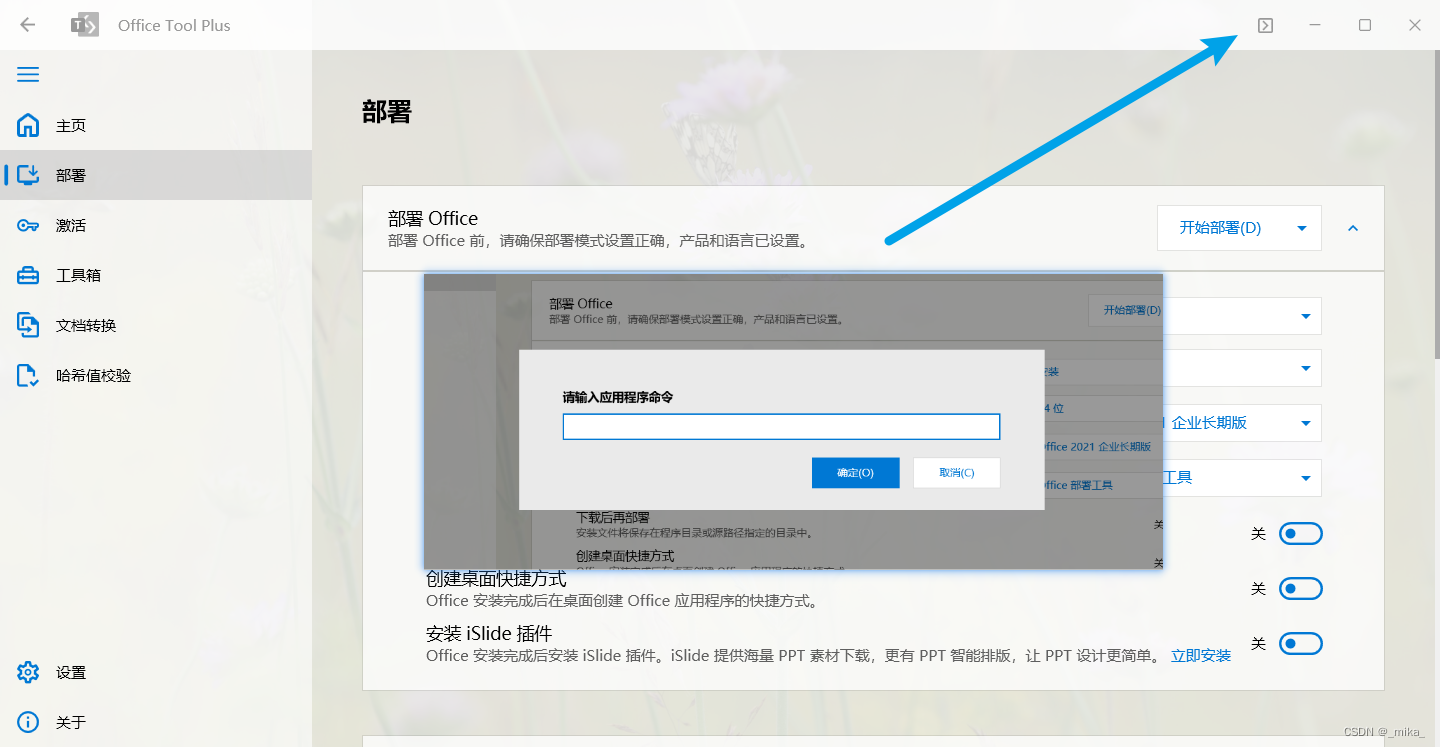Screen dimensions: 1440x747
Task: Click 取消(C) in the dialog image
Action: pos(957,473)
